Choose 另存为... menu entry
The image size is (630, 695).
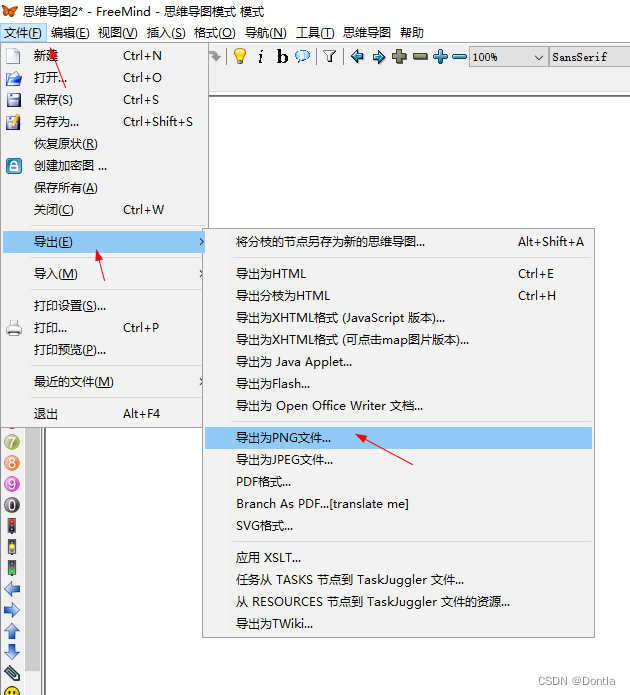(x=104, y=122)
